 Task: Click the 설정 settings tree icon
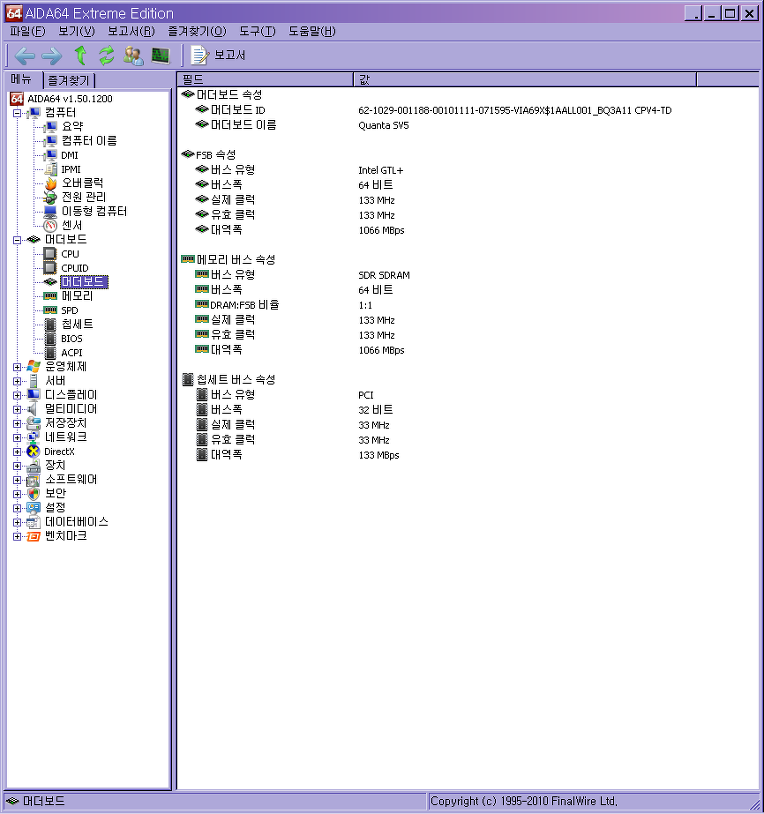34,508
